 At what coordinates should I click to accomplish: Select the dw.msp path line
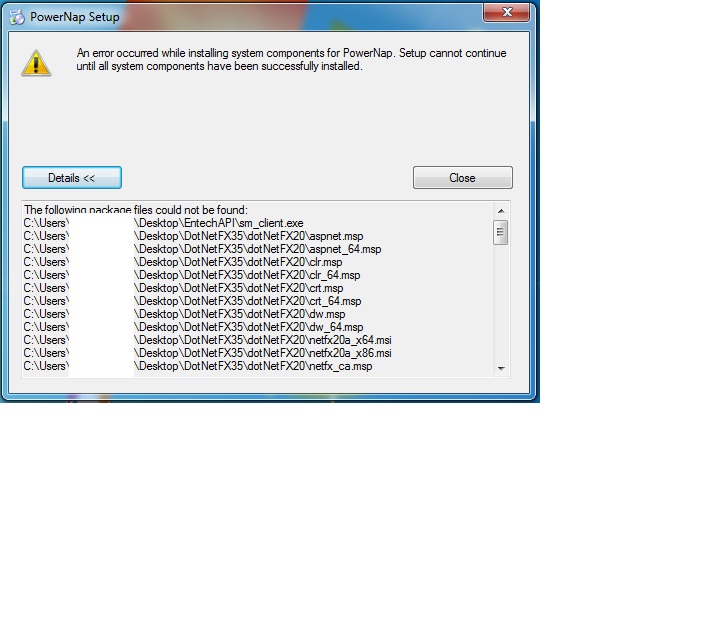click(184, 314)
